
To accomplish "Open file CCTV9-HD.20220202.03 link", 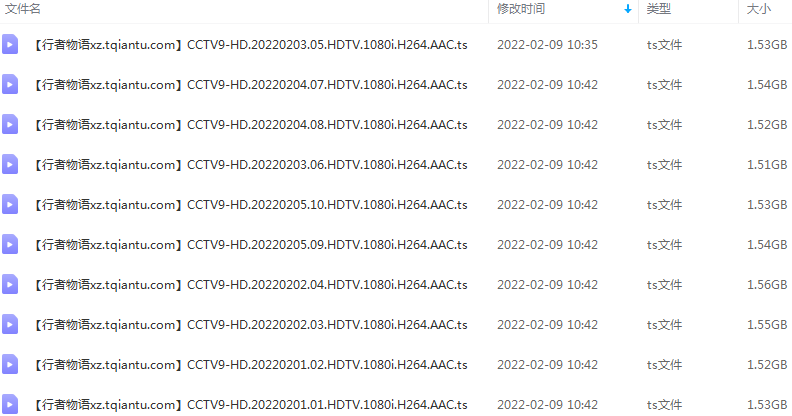I will click(x=250, y=325).
